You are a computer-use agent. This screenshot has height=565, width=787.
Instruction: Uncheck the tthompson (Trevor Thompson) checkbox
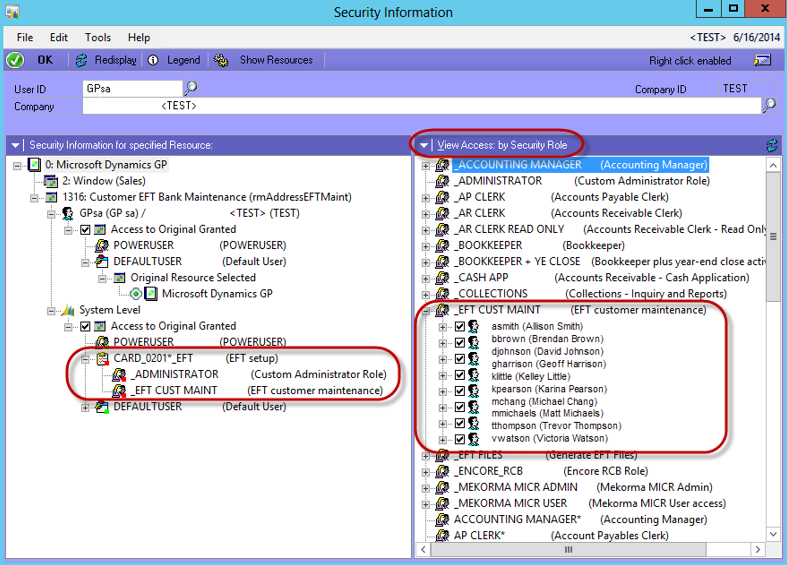tap(460, 423)
